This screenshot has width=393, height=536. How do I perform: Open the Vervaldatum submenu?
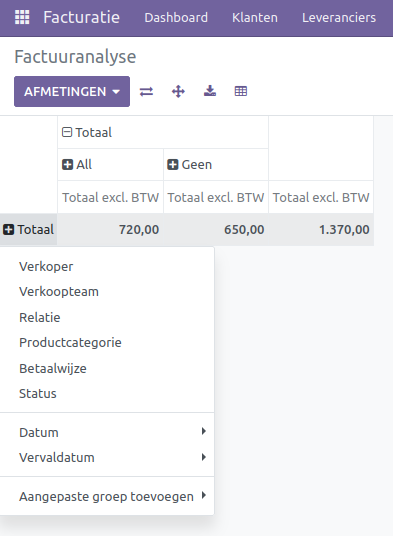pos(107,457)
